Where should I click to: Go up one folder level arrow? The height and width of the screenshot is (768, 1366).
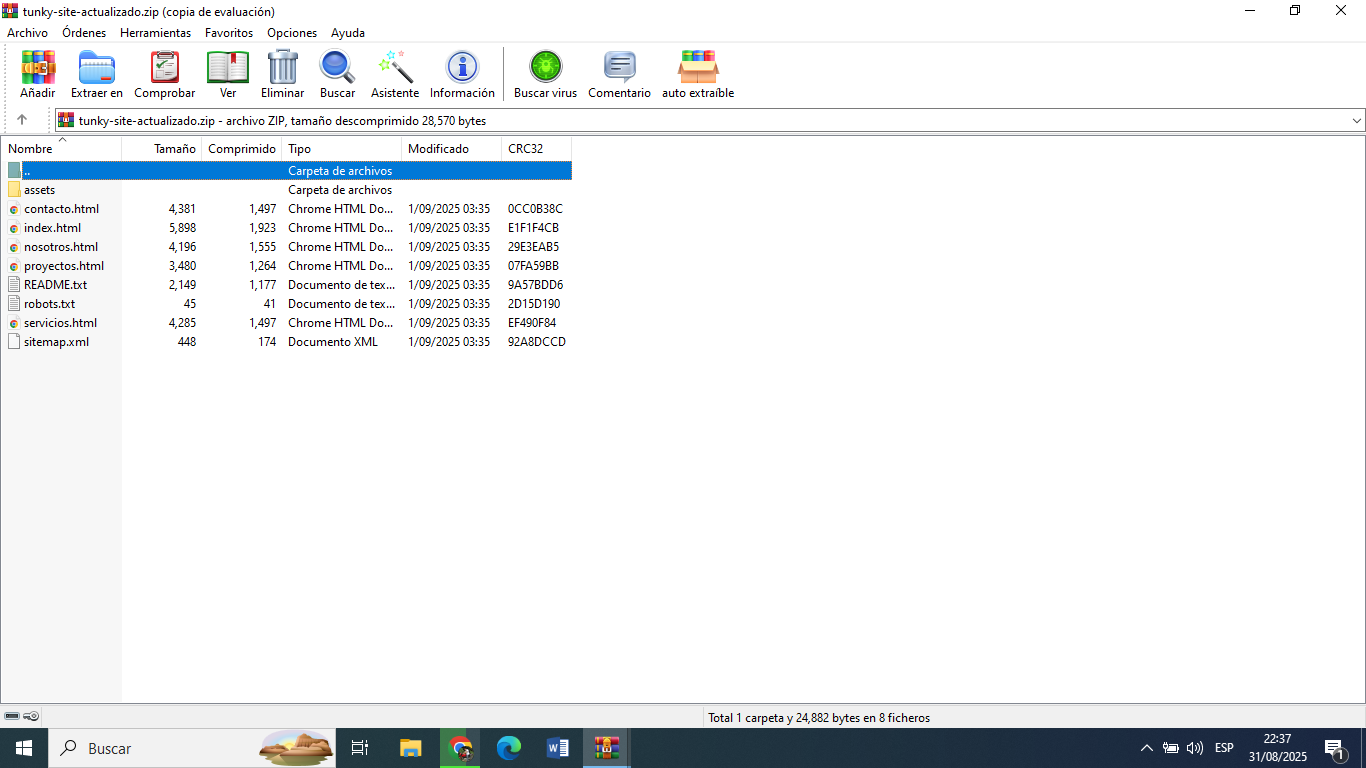22,120
